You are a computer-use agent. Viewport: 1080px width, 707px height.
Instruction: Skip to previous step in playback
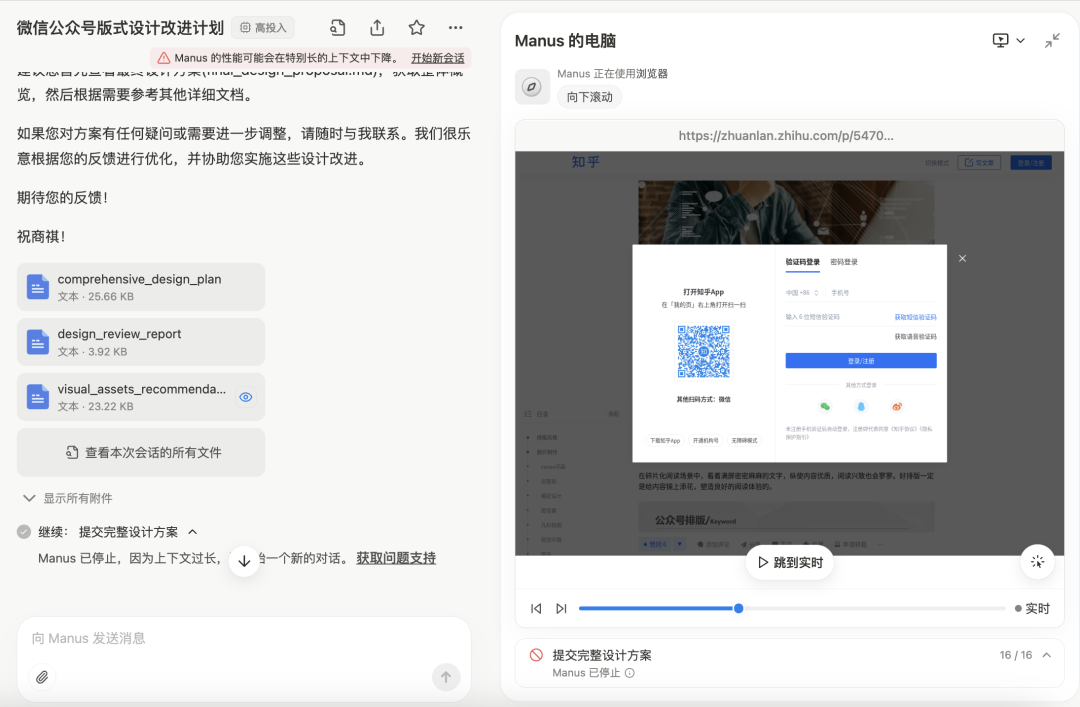(536, 608)
